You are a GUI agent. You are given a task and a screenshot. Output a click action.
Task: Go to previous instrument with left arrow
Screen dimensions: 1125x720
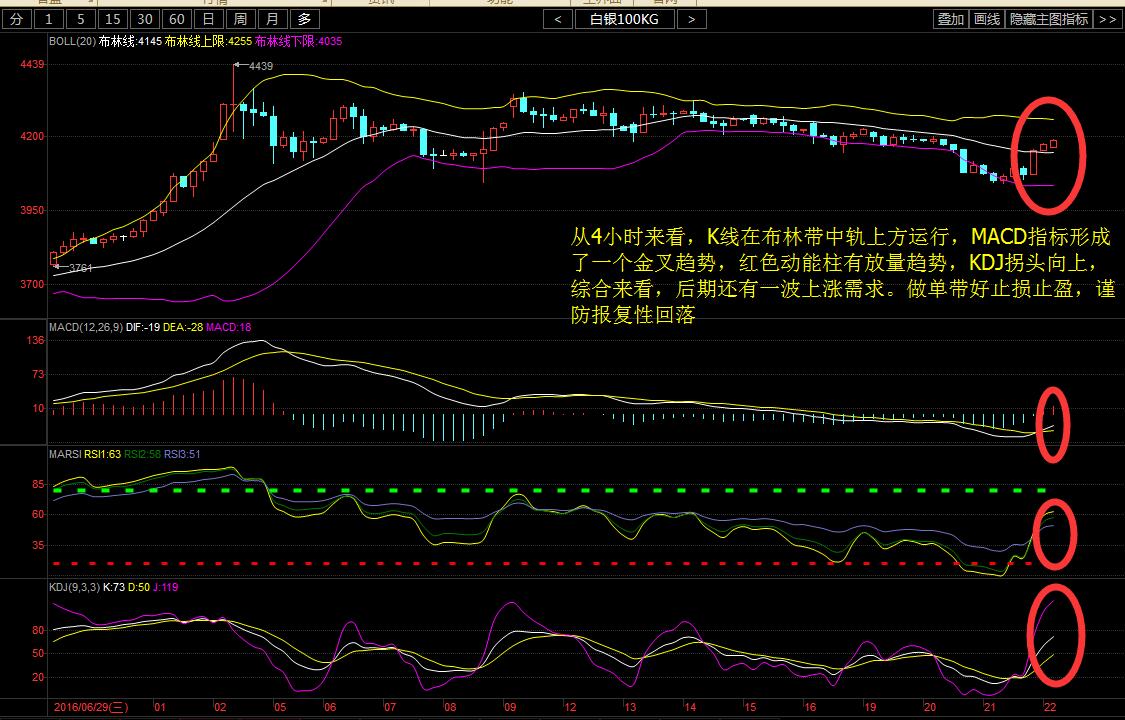pos(558,19)
